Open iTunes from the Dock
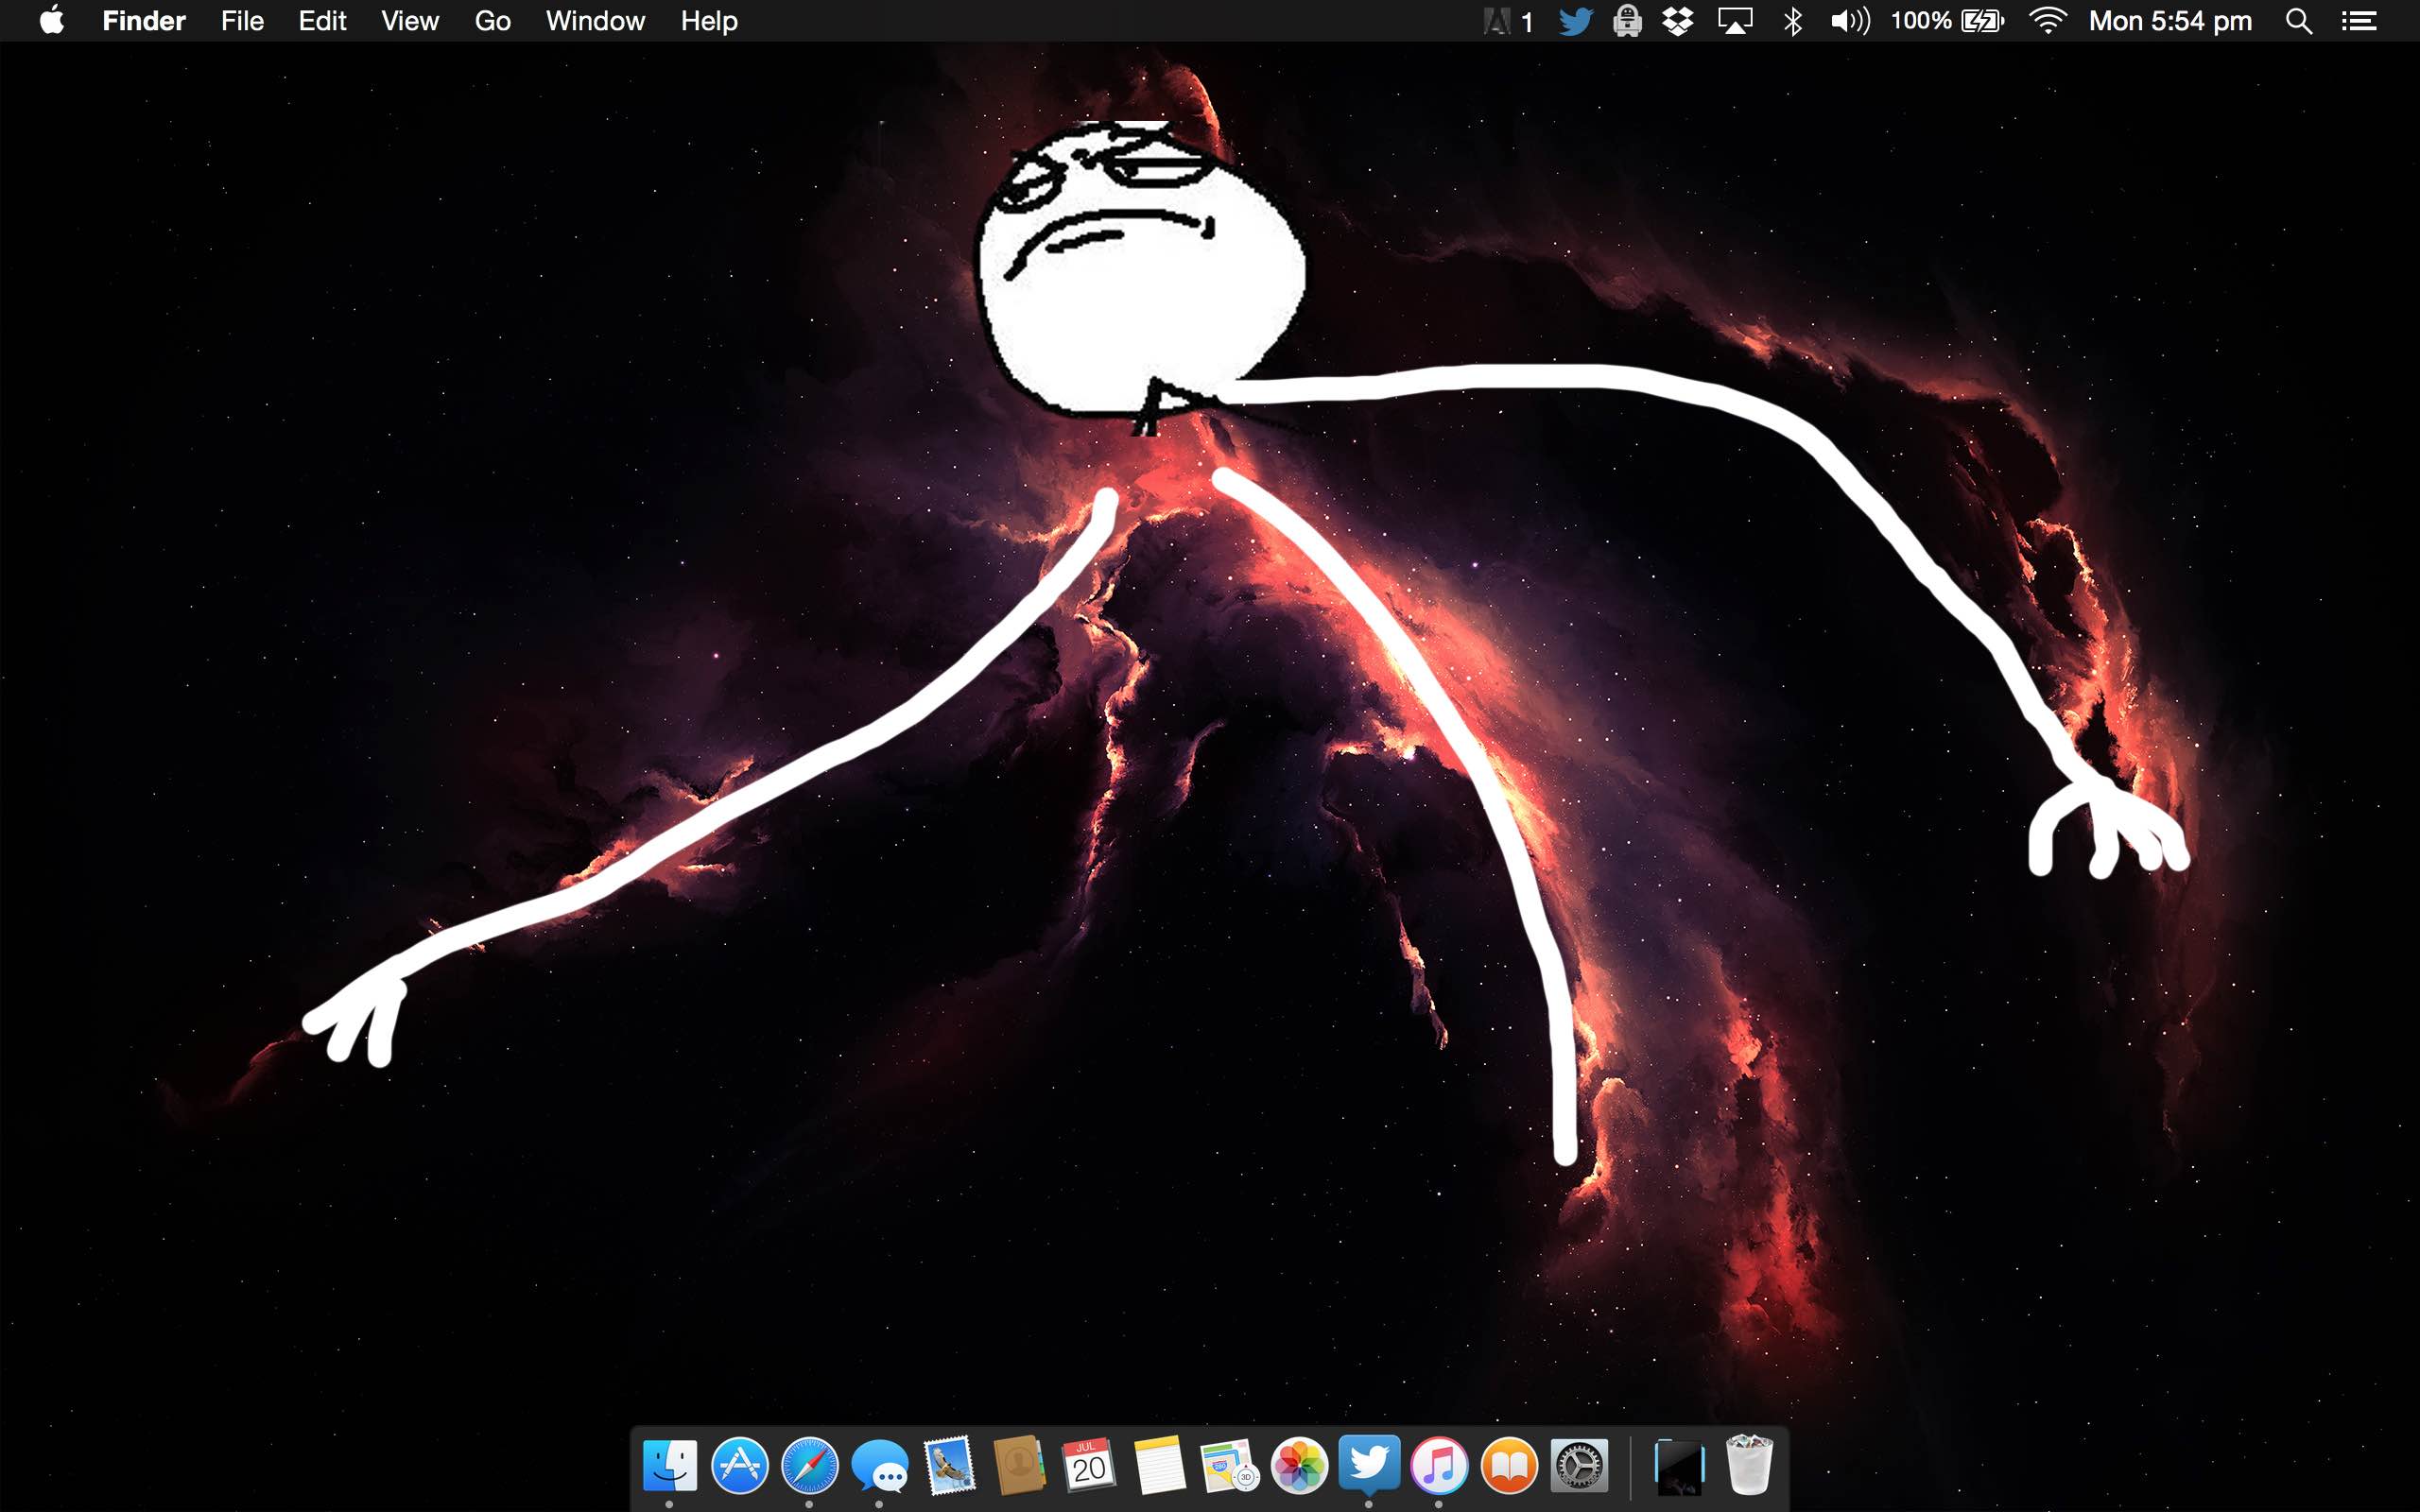2420x1512 pixels. [1439, 1466]
